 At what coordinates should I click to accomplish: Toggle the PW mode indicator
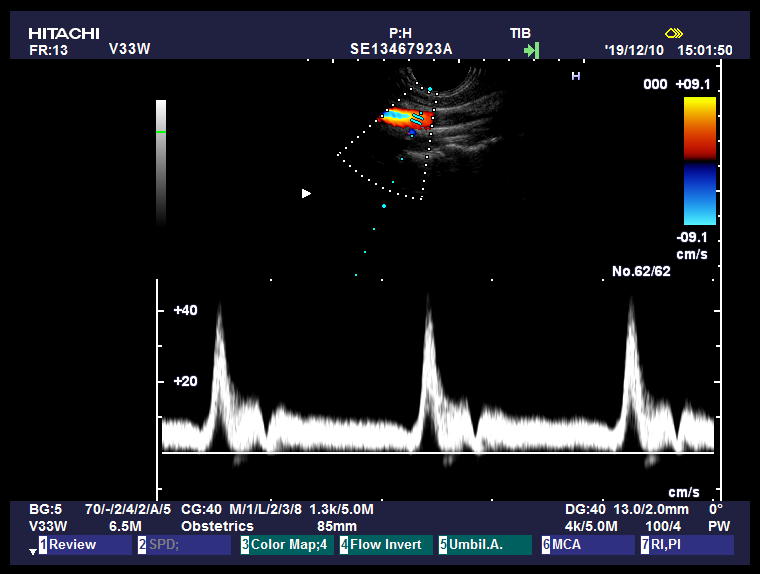tap(718, 526)
